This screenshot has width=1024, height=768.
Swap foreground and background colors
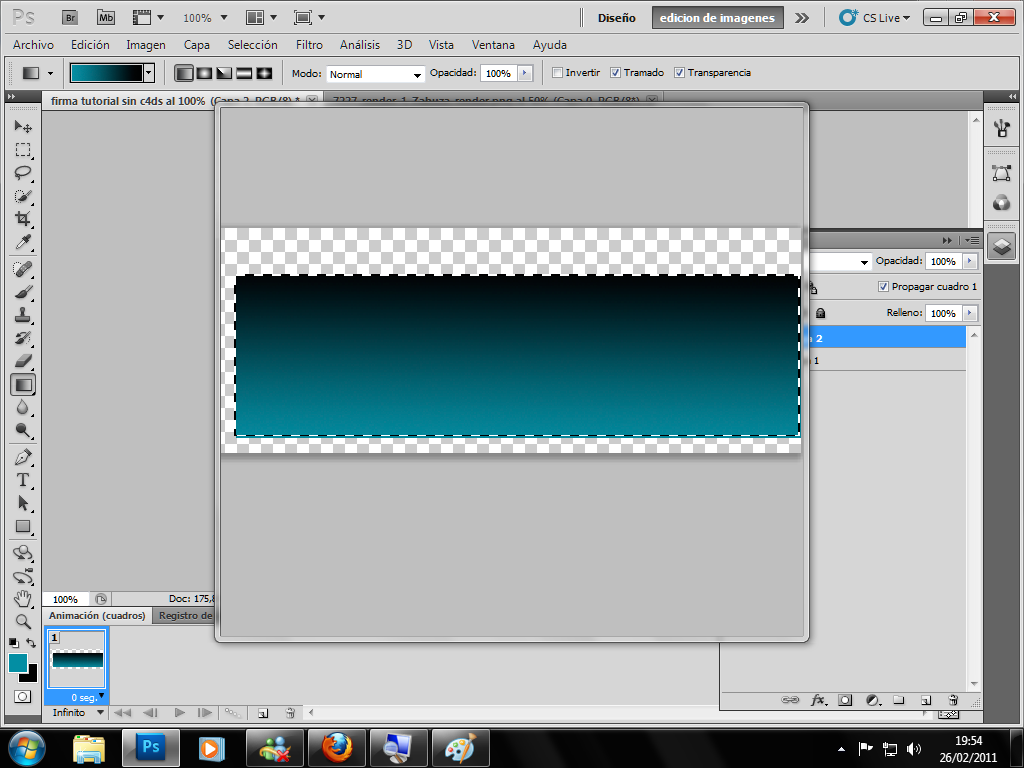(31, 643)
